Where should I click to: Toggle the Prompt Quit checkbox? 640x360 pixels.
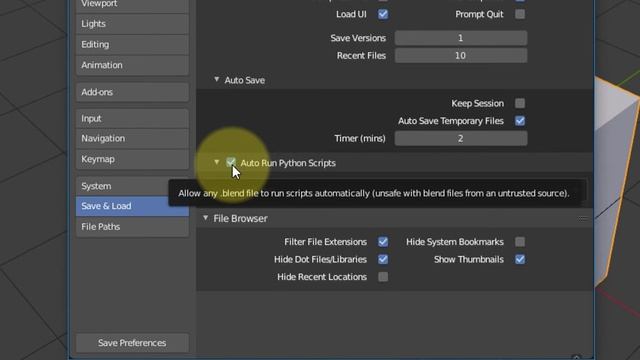520,14
